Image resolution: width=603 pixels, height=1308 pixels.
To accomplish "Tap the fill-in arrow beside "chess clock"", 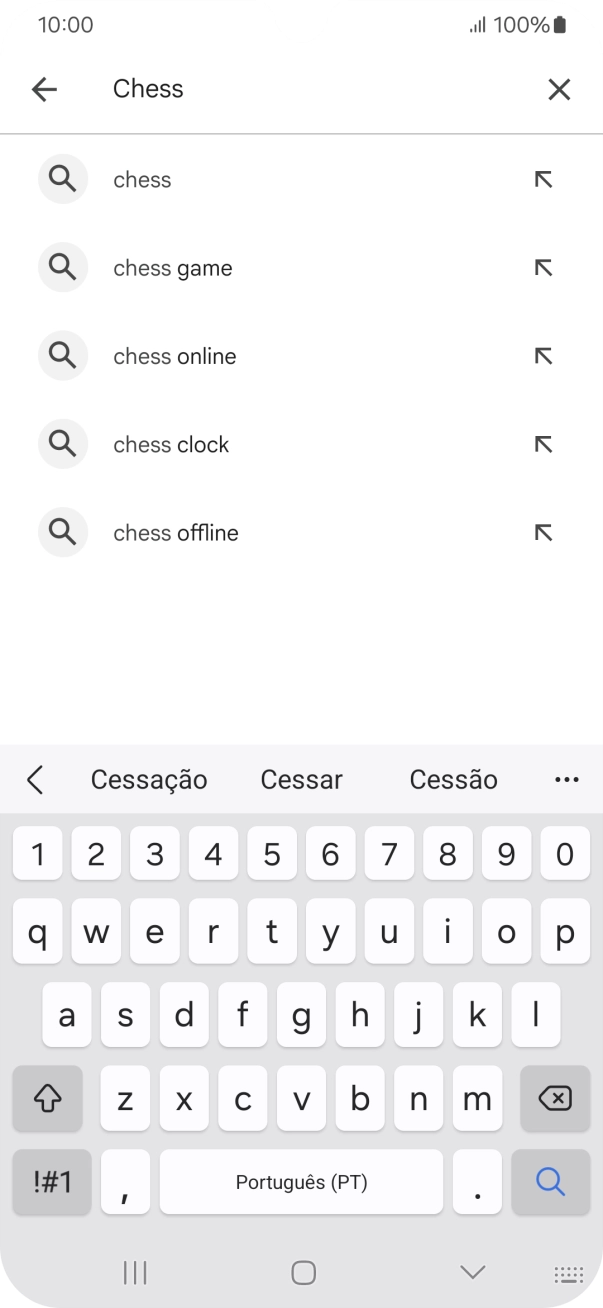I will coord(541,444).
